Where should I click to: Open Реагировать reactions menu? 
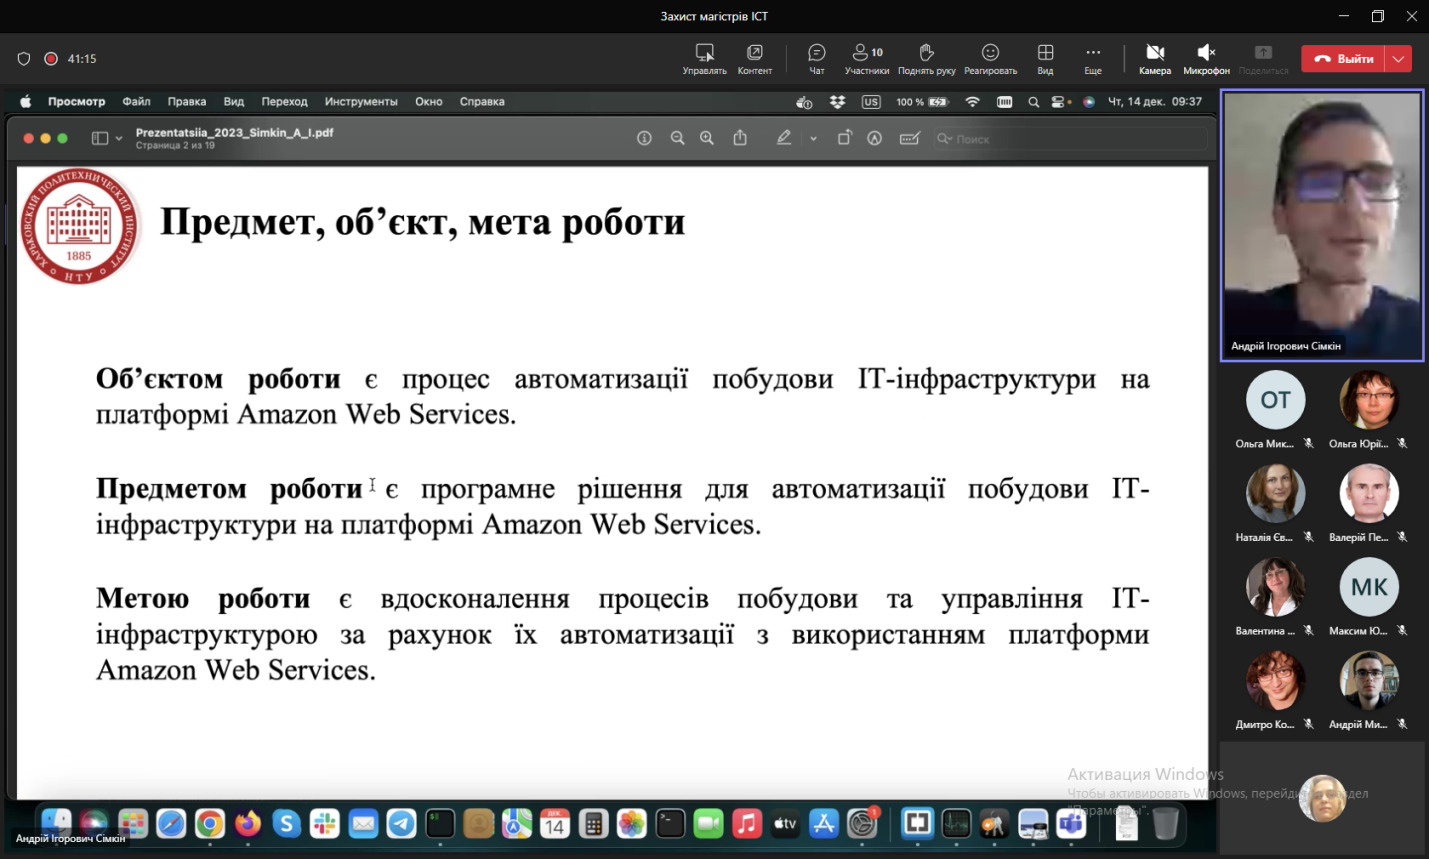point(990,58)
